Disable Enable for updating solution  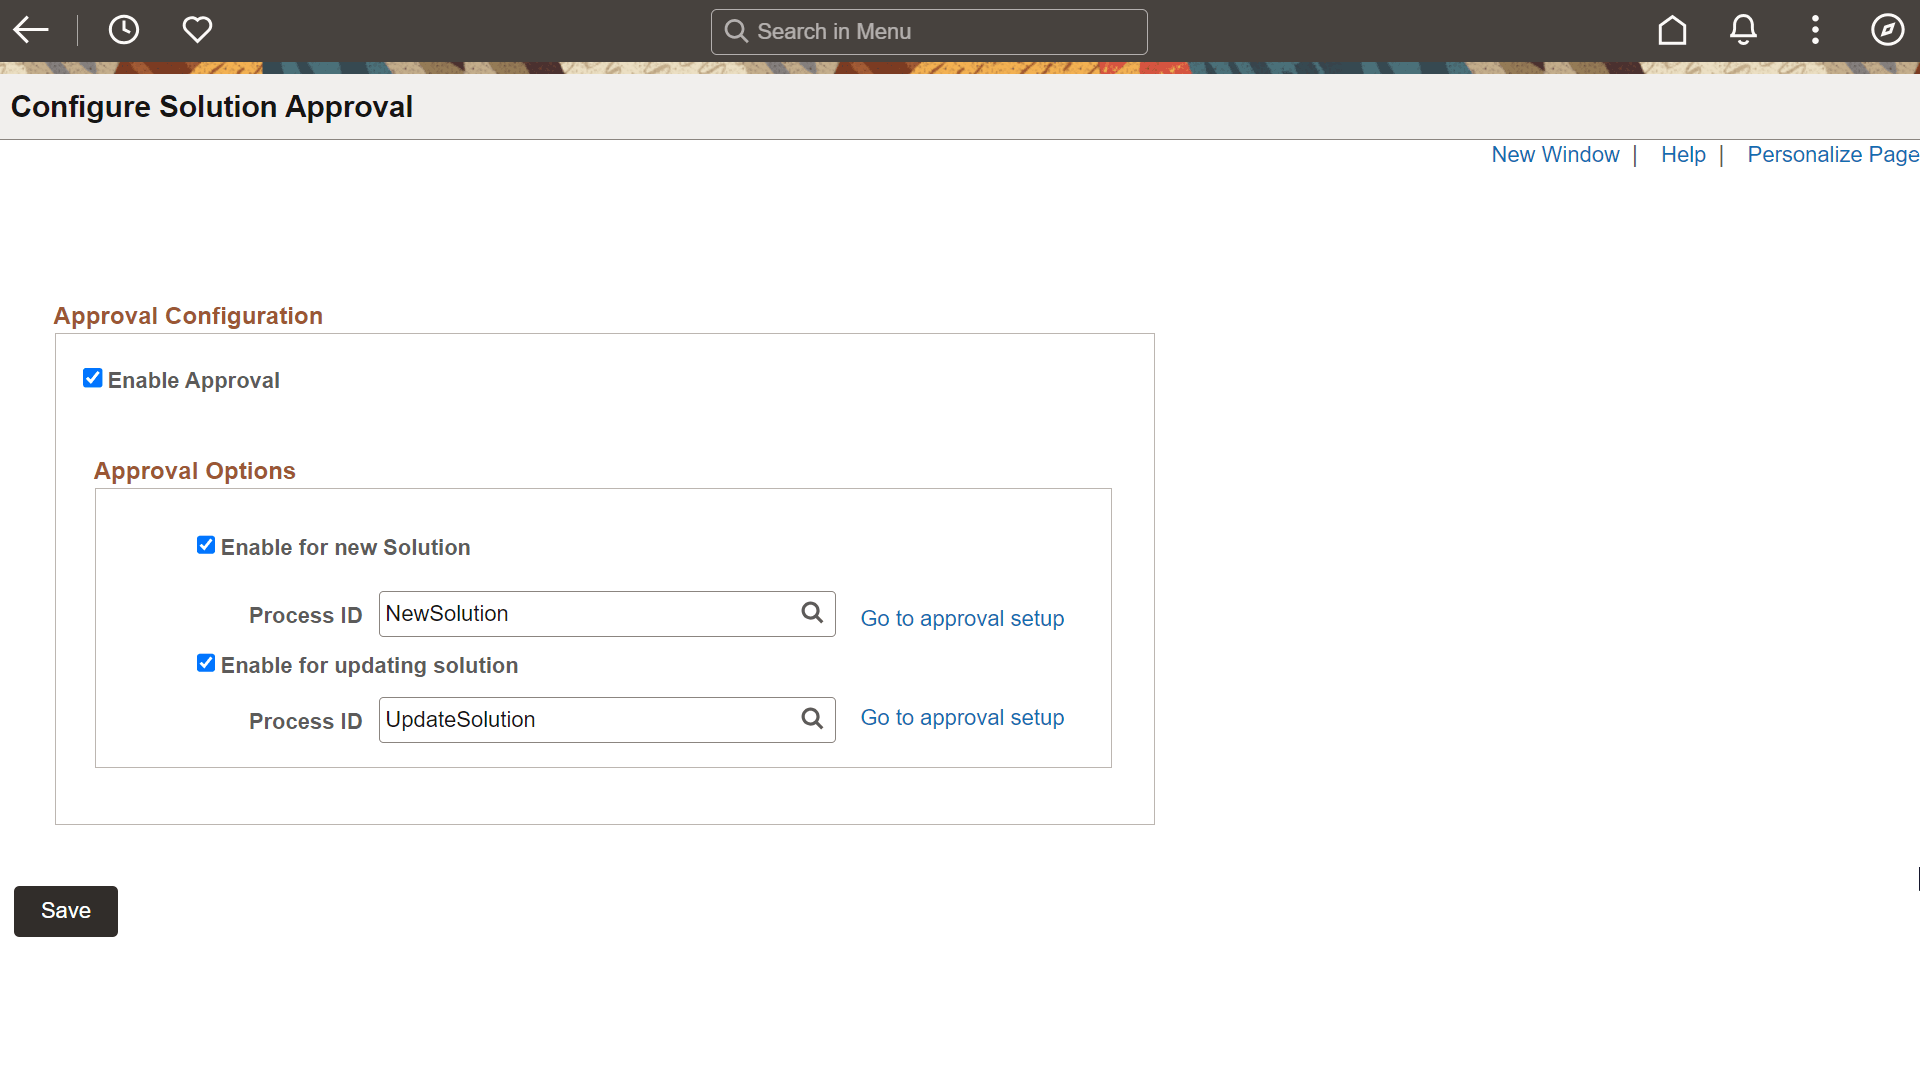pyautogui.click(x=206, y=662)
